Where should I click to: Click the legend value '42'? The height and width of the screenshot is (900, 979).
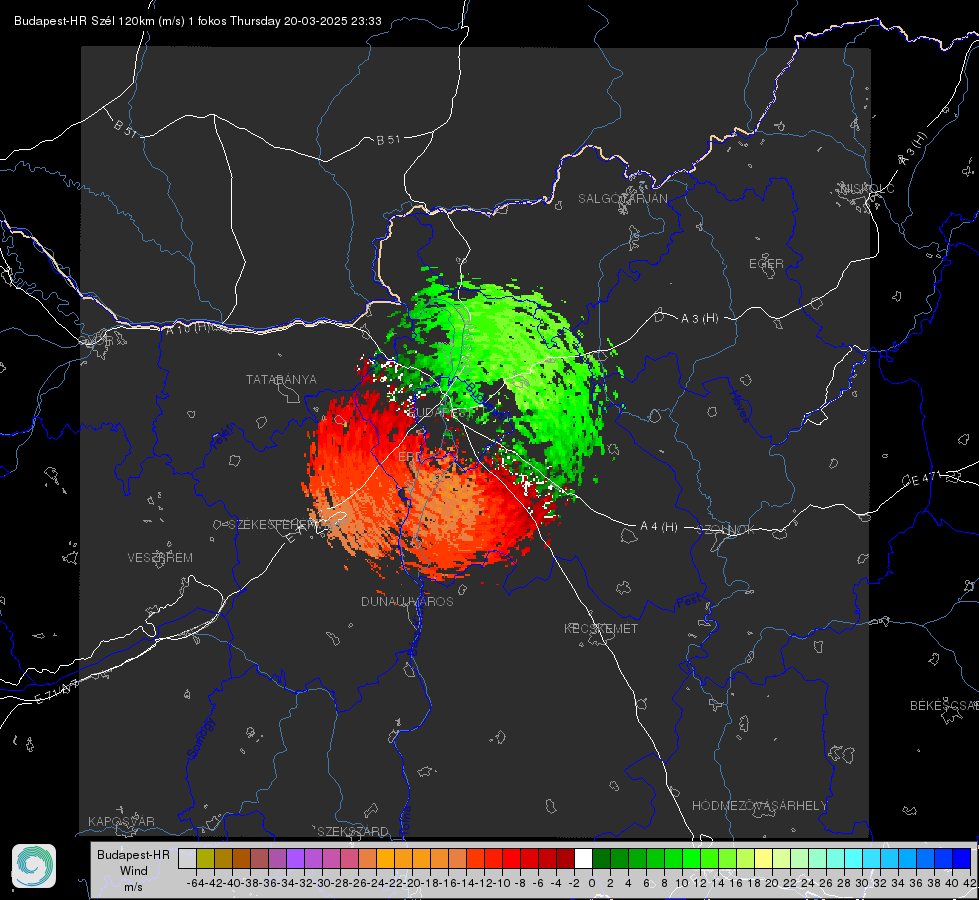click(x=970, y=883)
